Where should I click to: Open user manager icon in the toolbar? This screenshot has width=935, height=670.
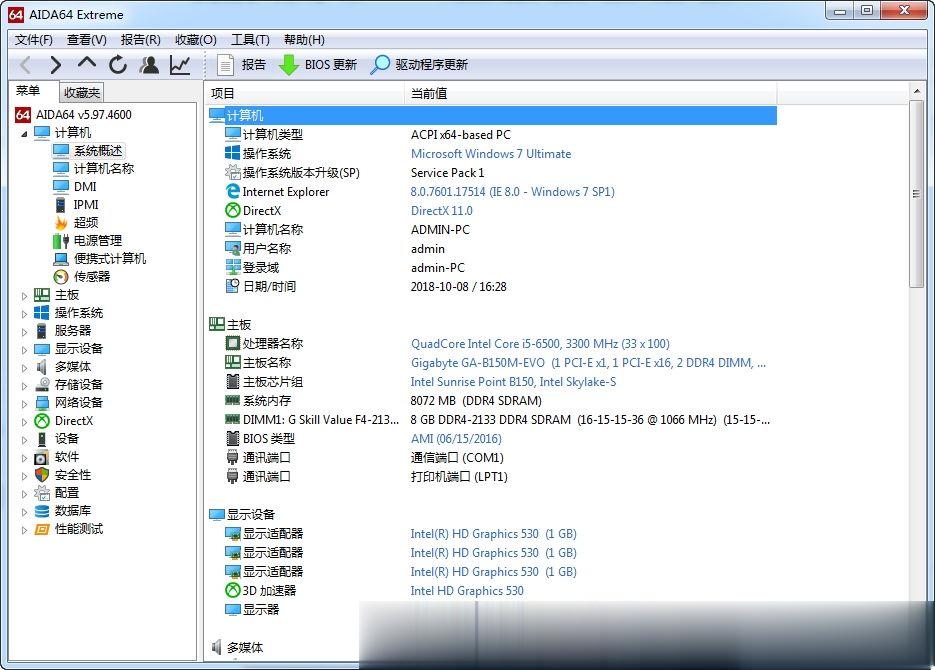(x=149, y=64)
